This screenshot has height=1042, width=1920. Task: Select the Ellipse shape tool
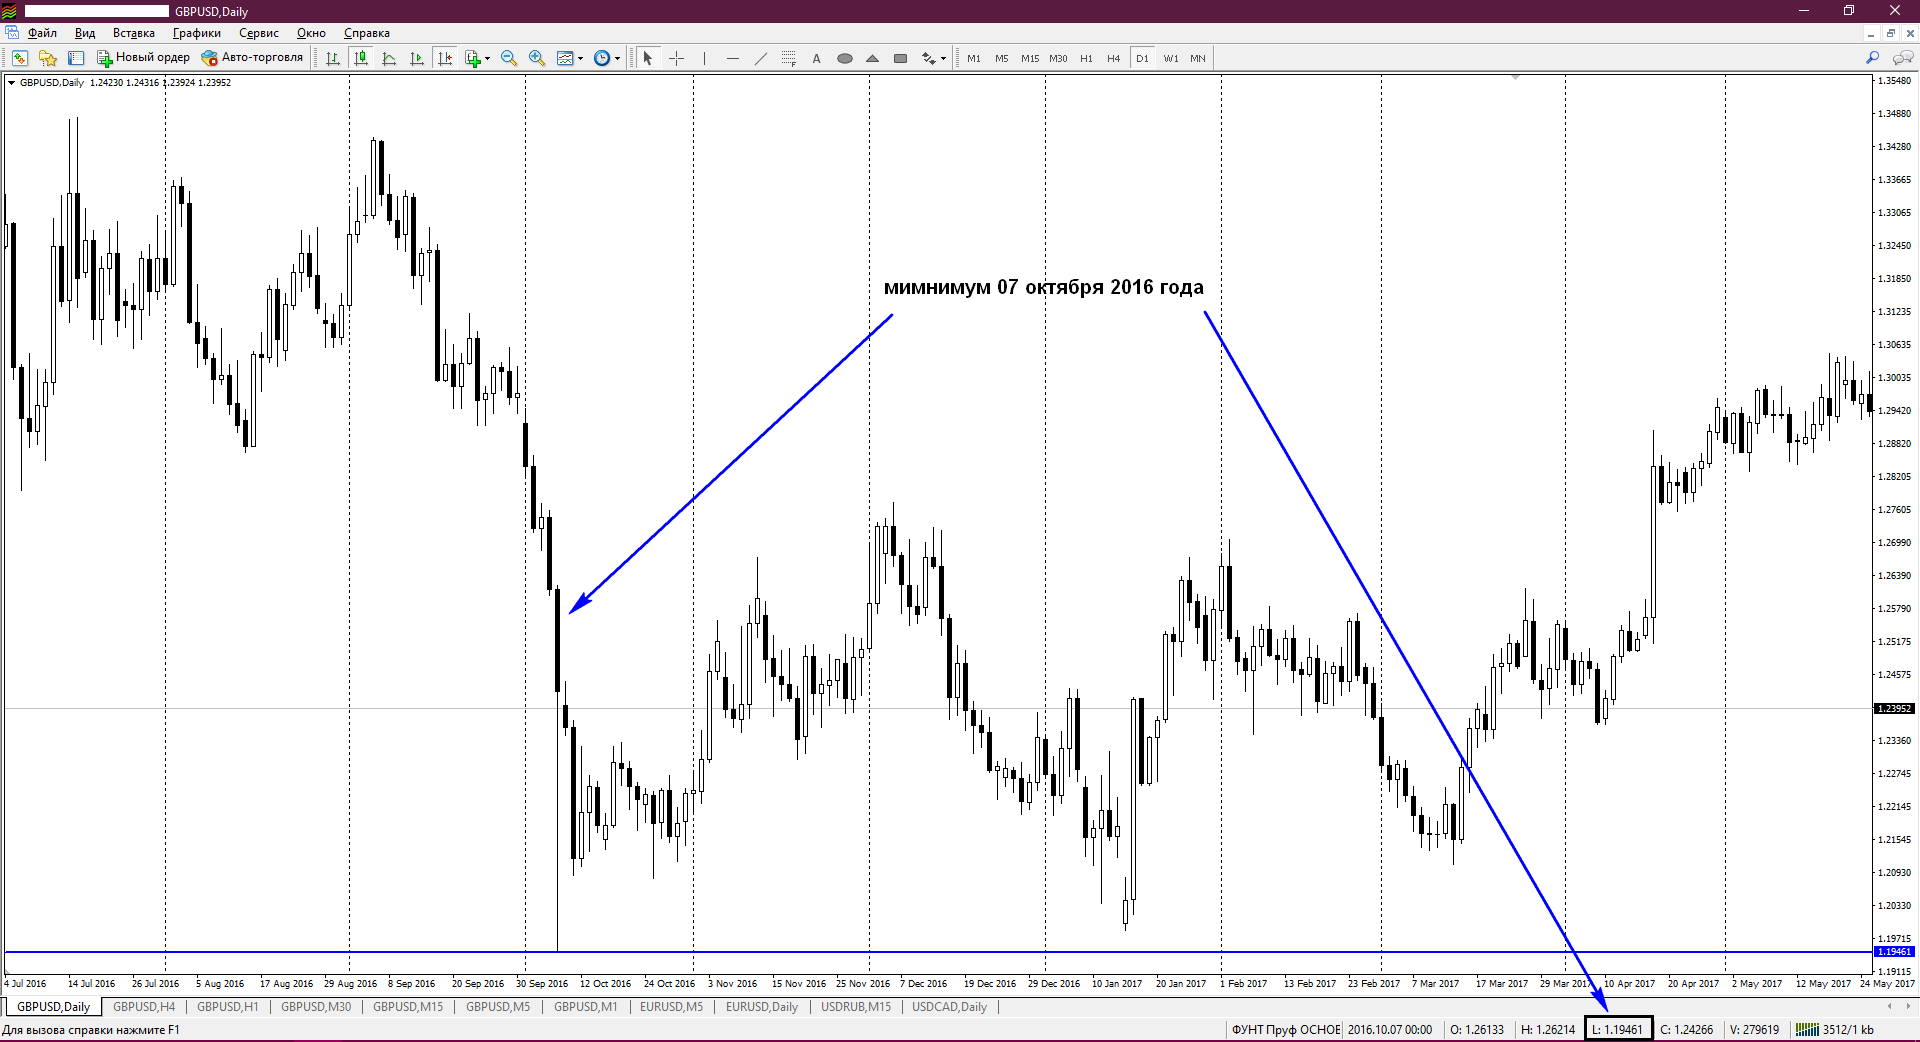(x=844, y=58)
